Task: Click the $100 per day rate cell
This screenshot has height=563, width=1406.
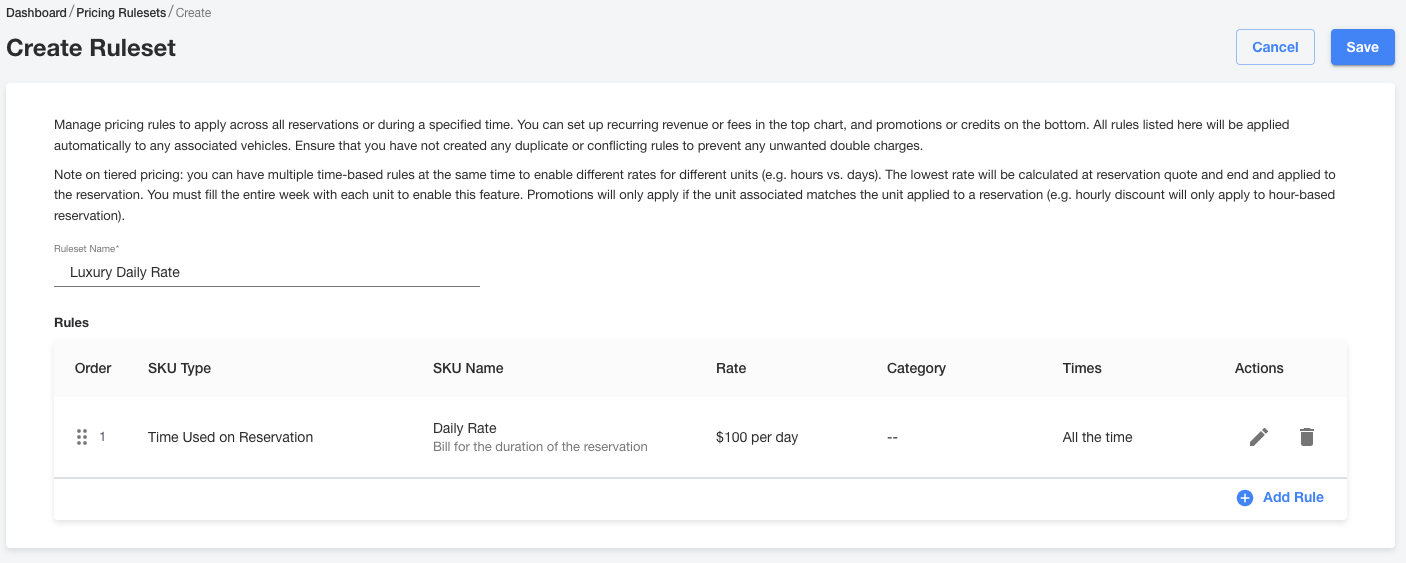Action: pos(757,437)
